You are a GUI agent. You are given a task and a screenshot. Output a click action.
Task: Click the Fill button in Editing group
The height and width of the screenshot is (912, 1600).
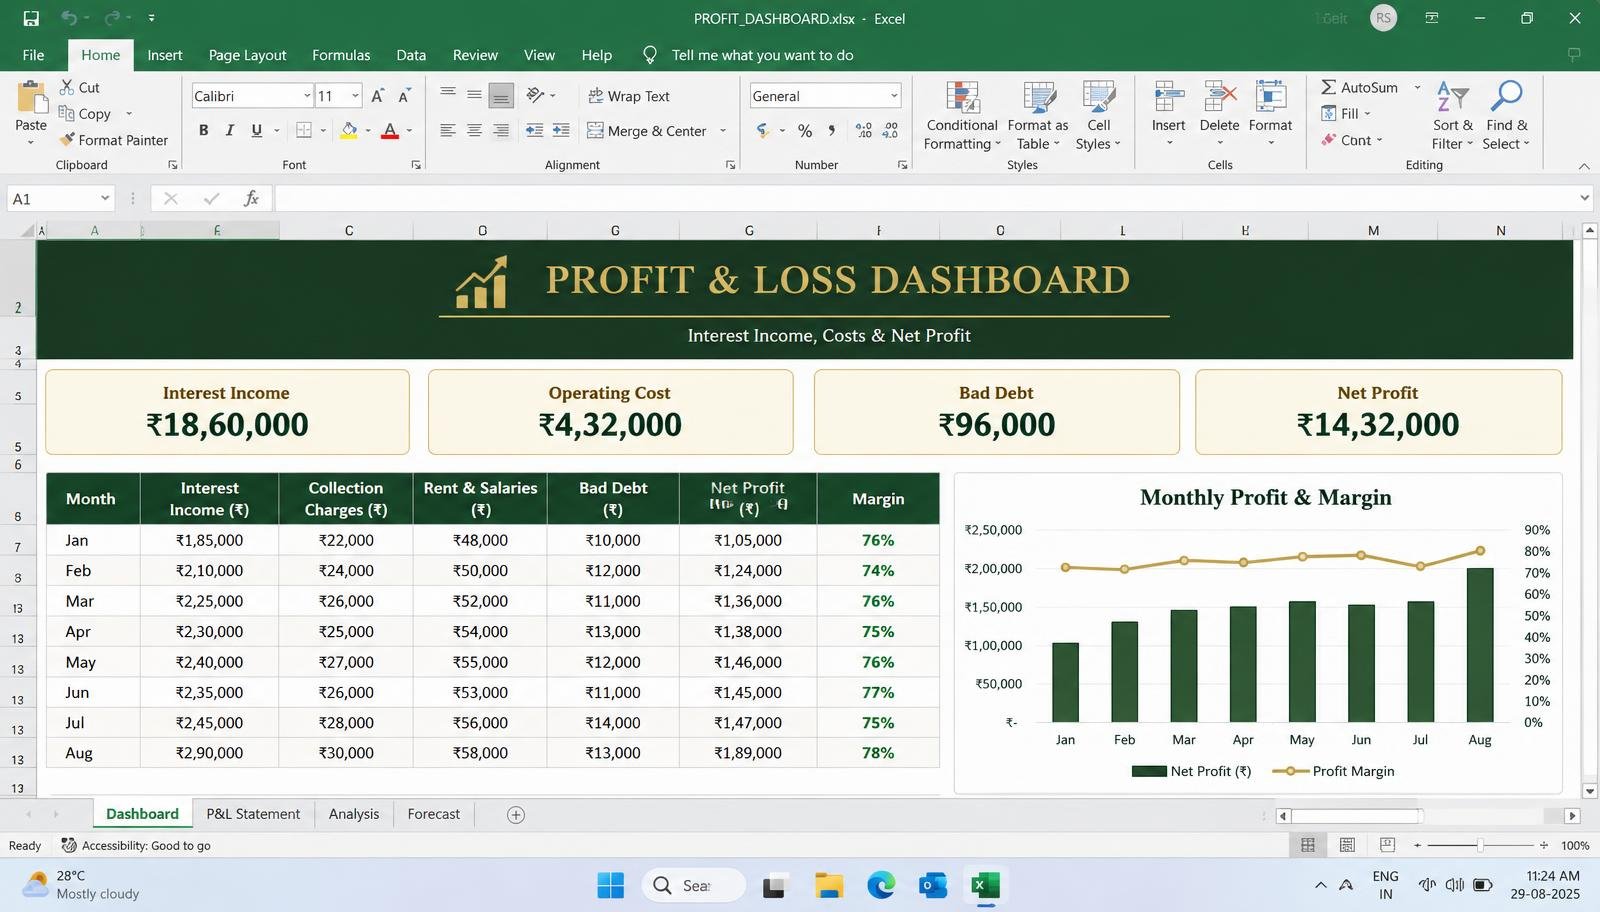[1346, 114]
